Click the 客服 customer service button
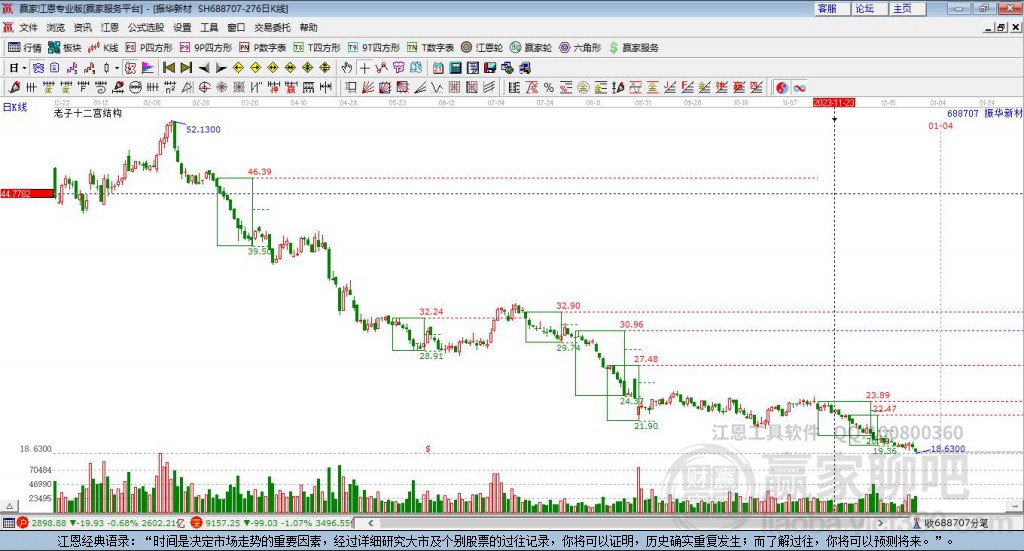This screenshot has width=1024, height=551. 832,8
